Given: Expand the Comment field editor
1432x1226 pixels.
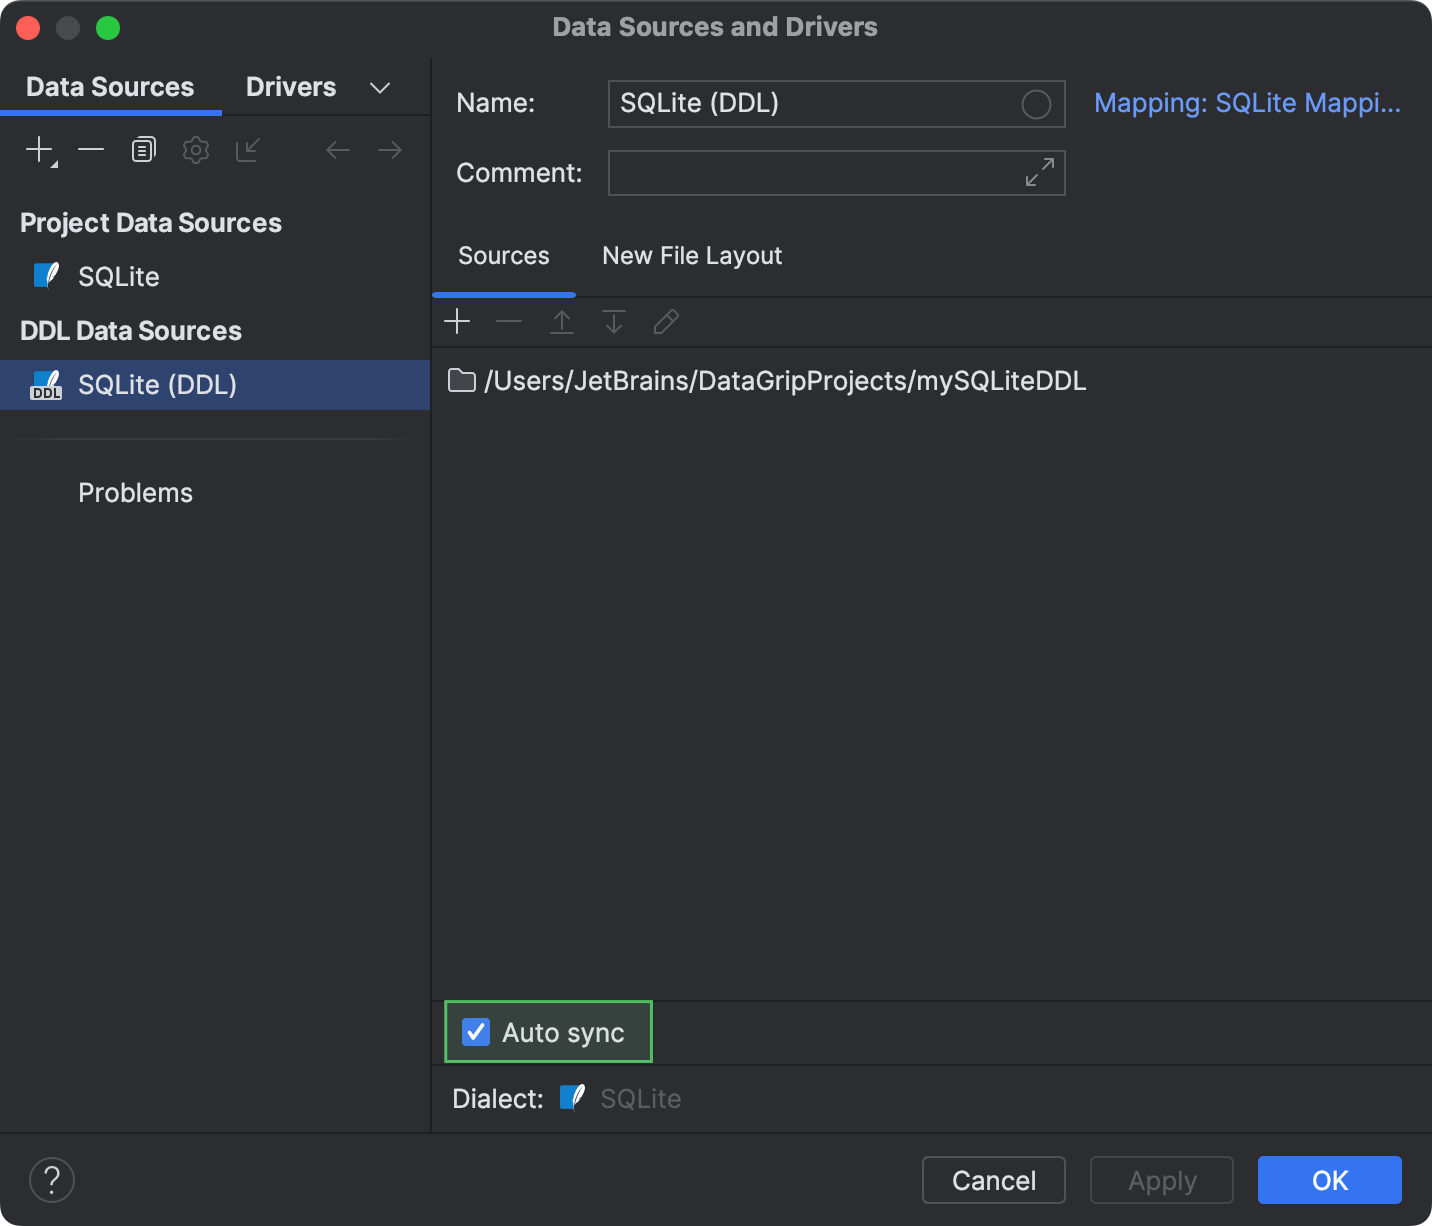Looking at the screenshot, I should click(x=1040, y=173).
